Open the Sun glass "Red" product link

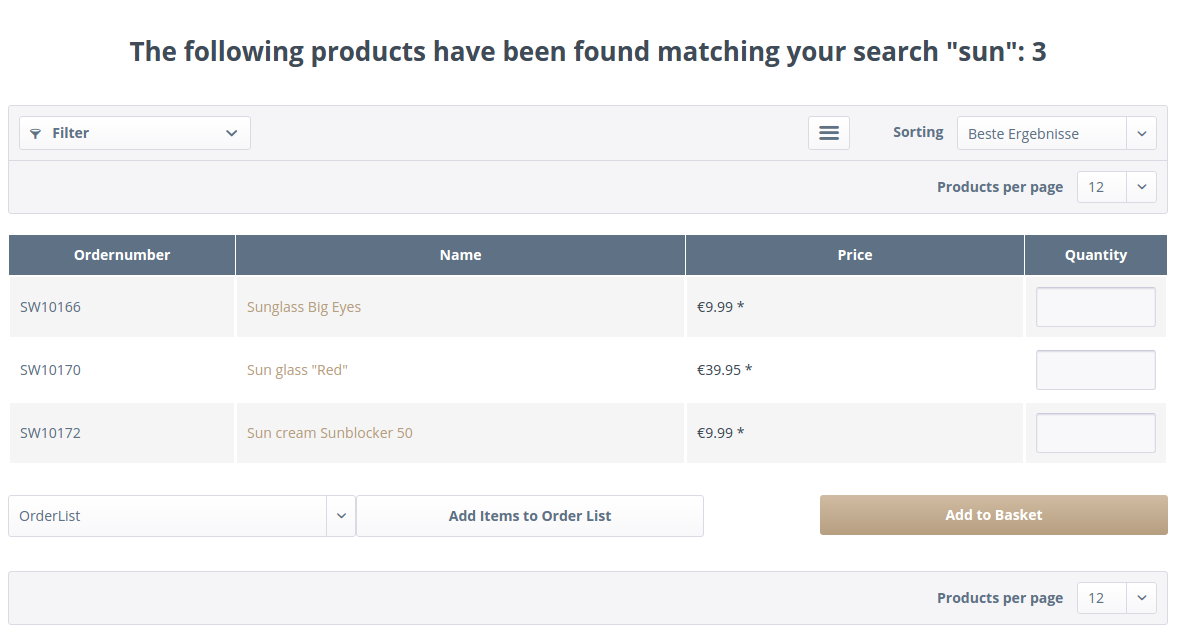[297, 370]
